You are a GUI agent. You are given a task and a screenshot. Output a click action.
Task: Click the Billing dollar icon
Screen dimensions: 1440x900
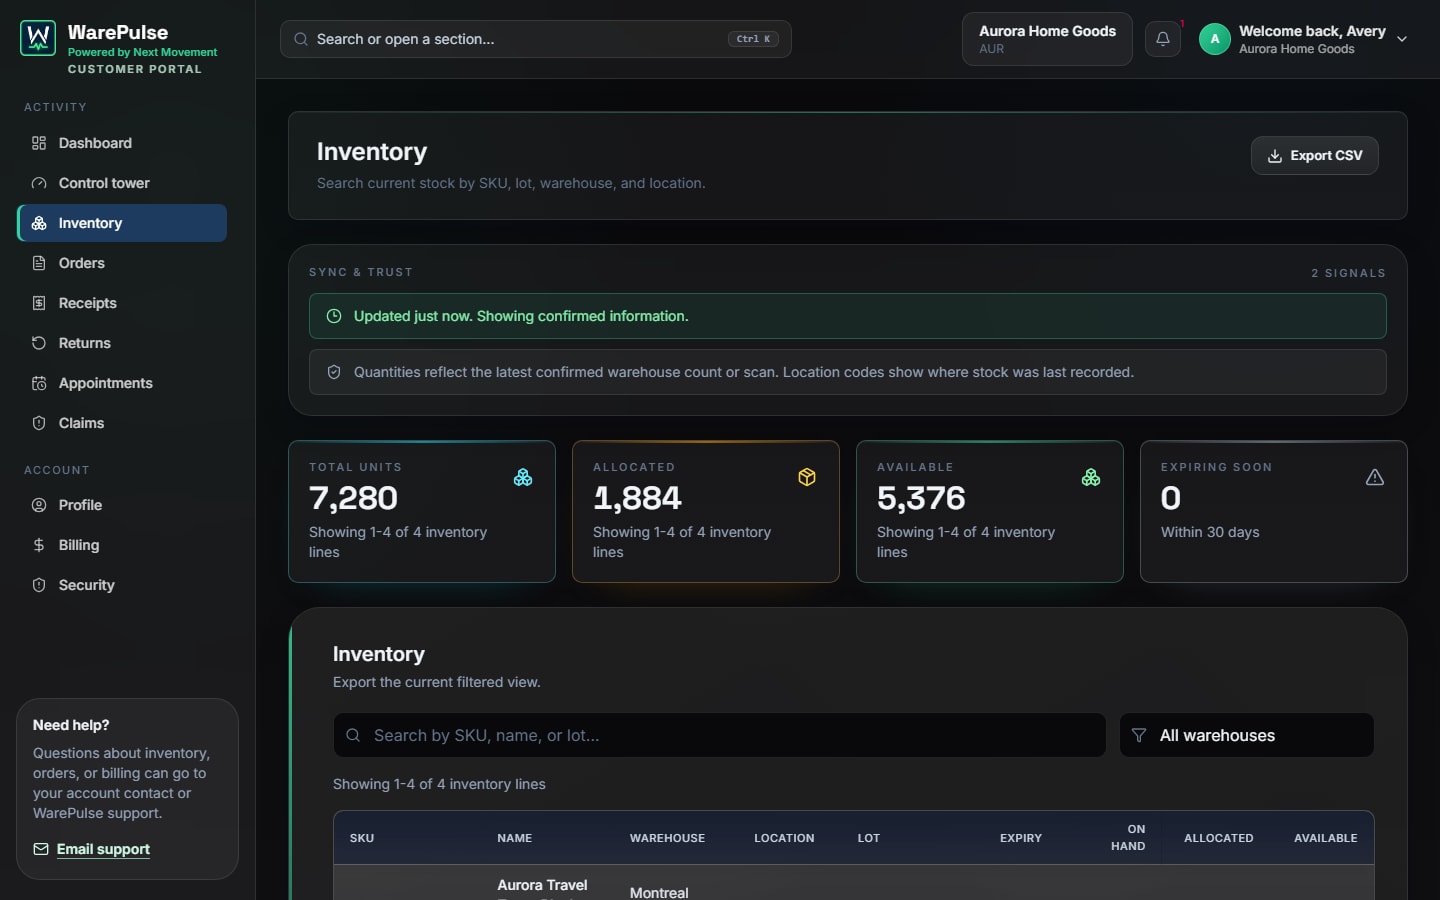[x=39, y=545]
